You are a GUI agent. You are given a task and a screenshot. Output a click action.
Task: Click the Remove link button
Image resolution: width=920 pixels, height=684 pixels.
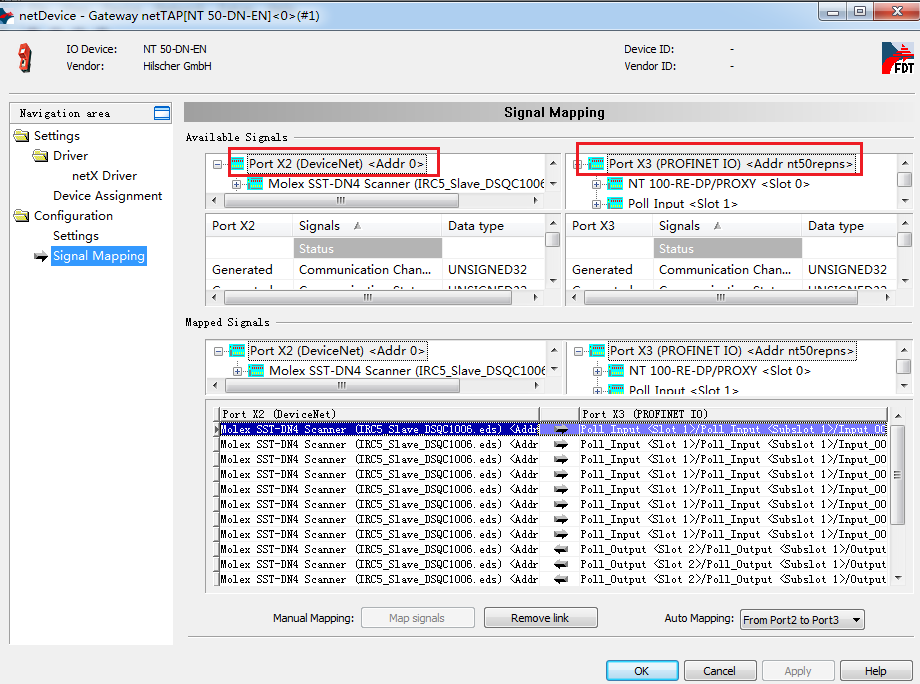pos(540,617)
